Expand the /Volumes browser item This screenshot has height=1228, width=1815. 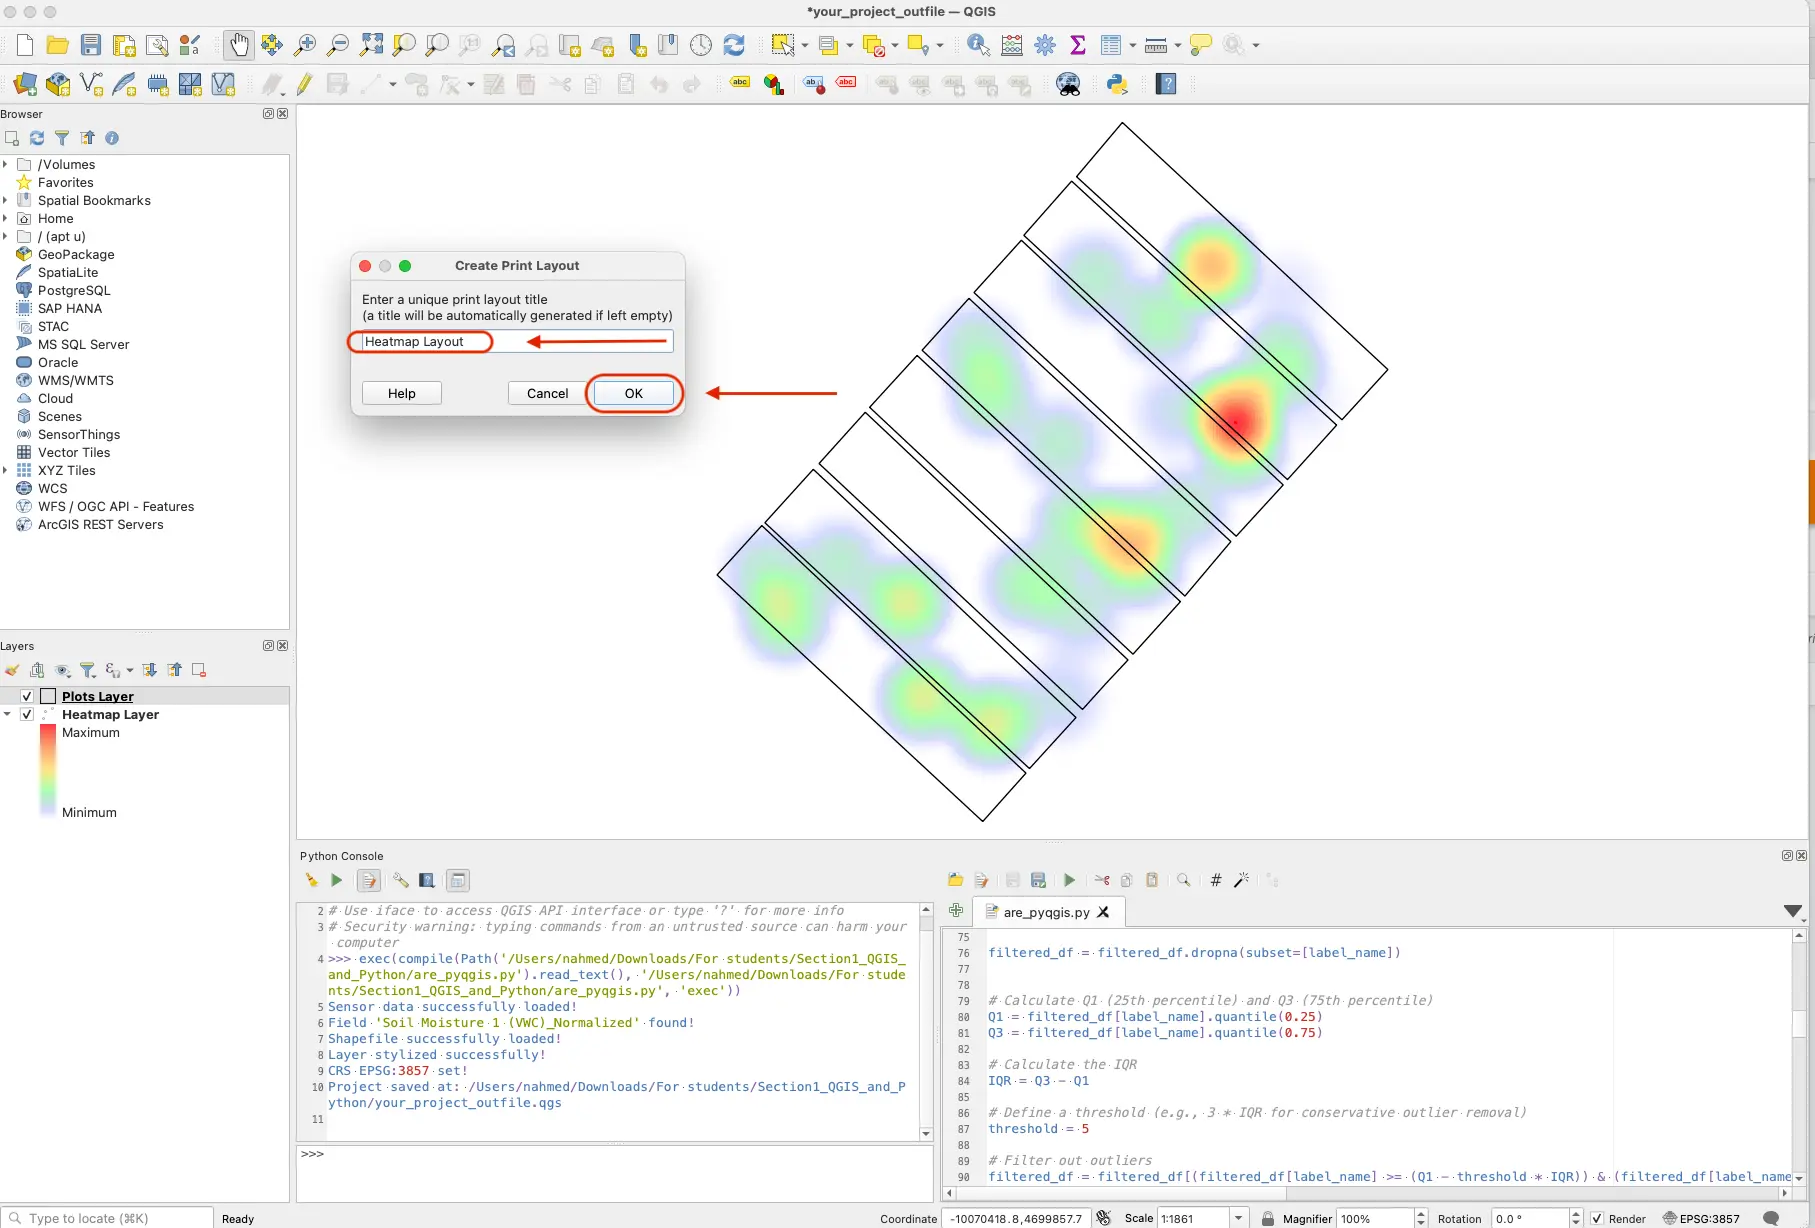coord(6,164)
